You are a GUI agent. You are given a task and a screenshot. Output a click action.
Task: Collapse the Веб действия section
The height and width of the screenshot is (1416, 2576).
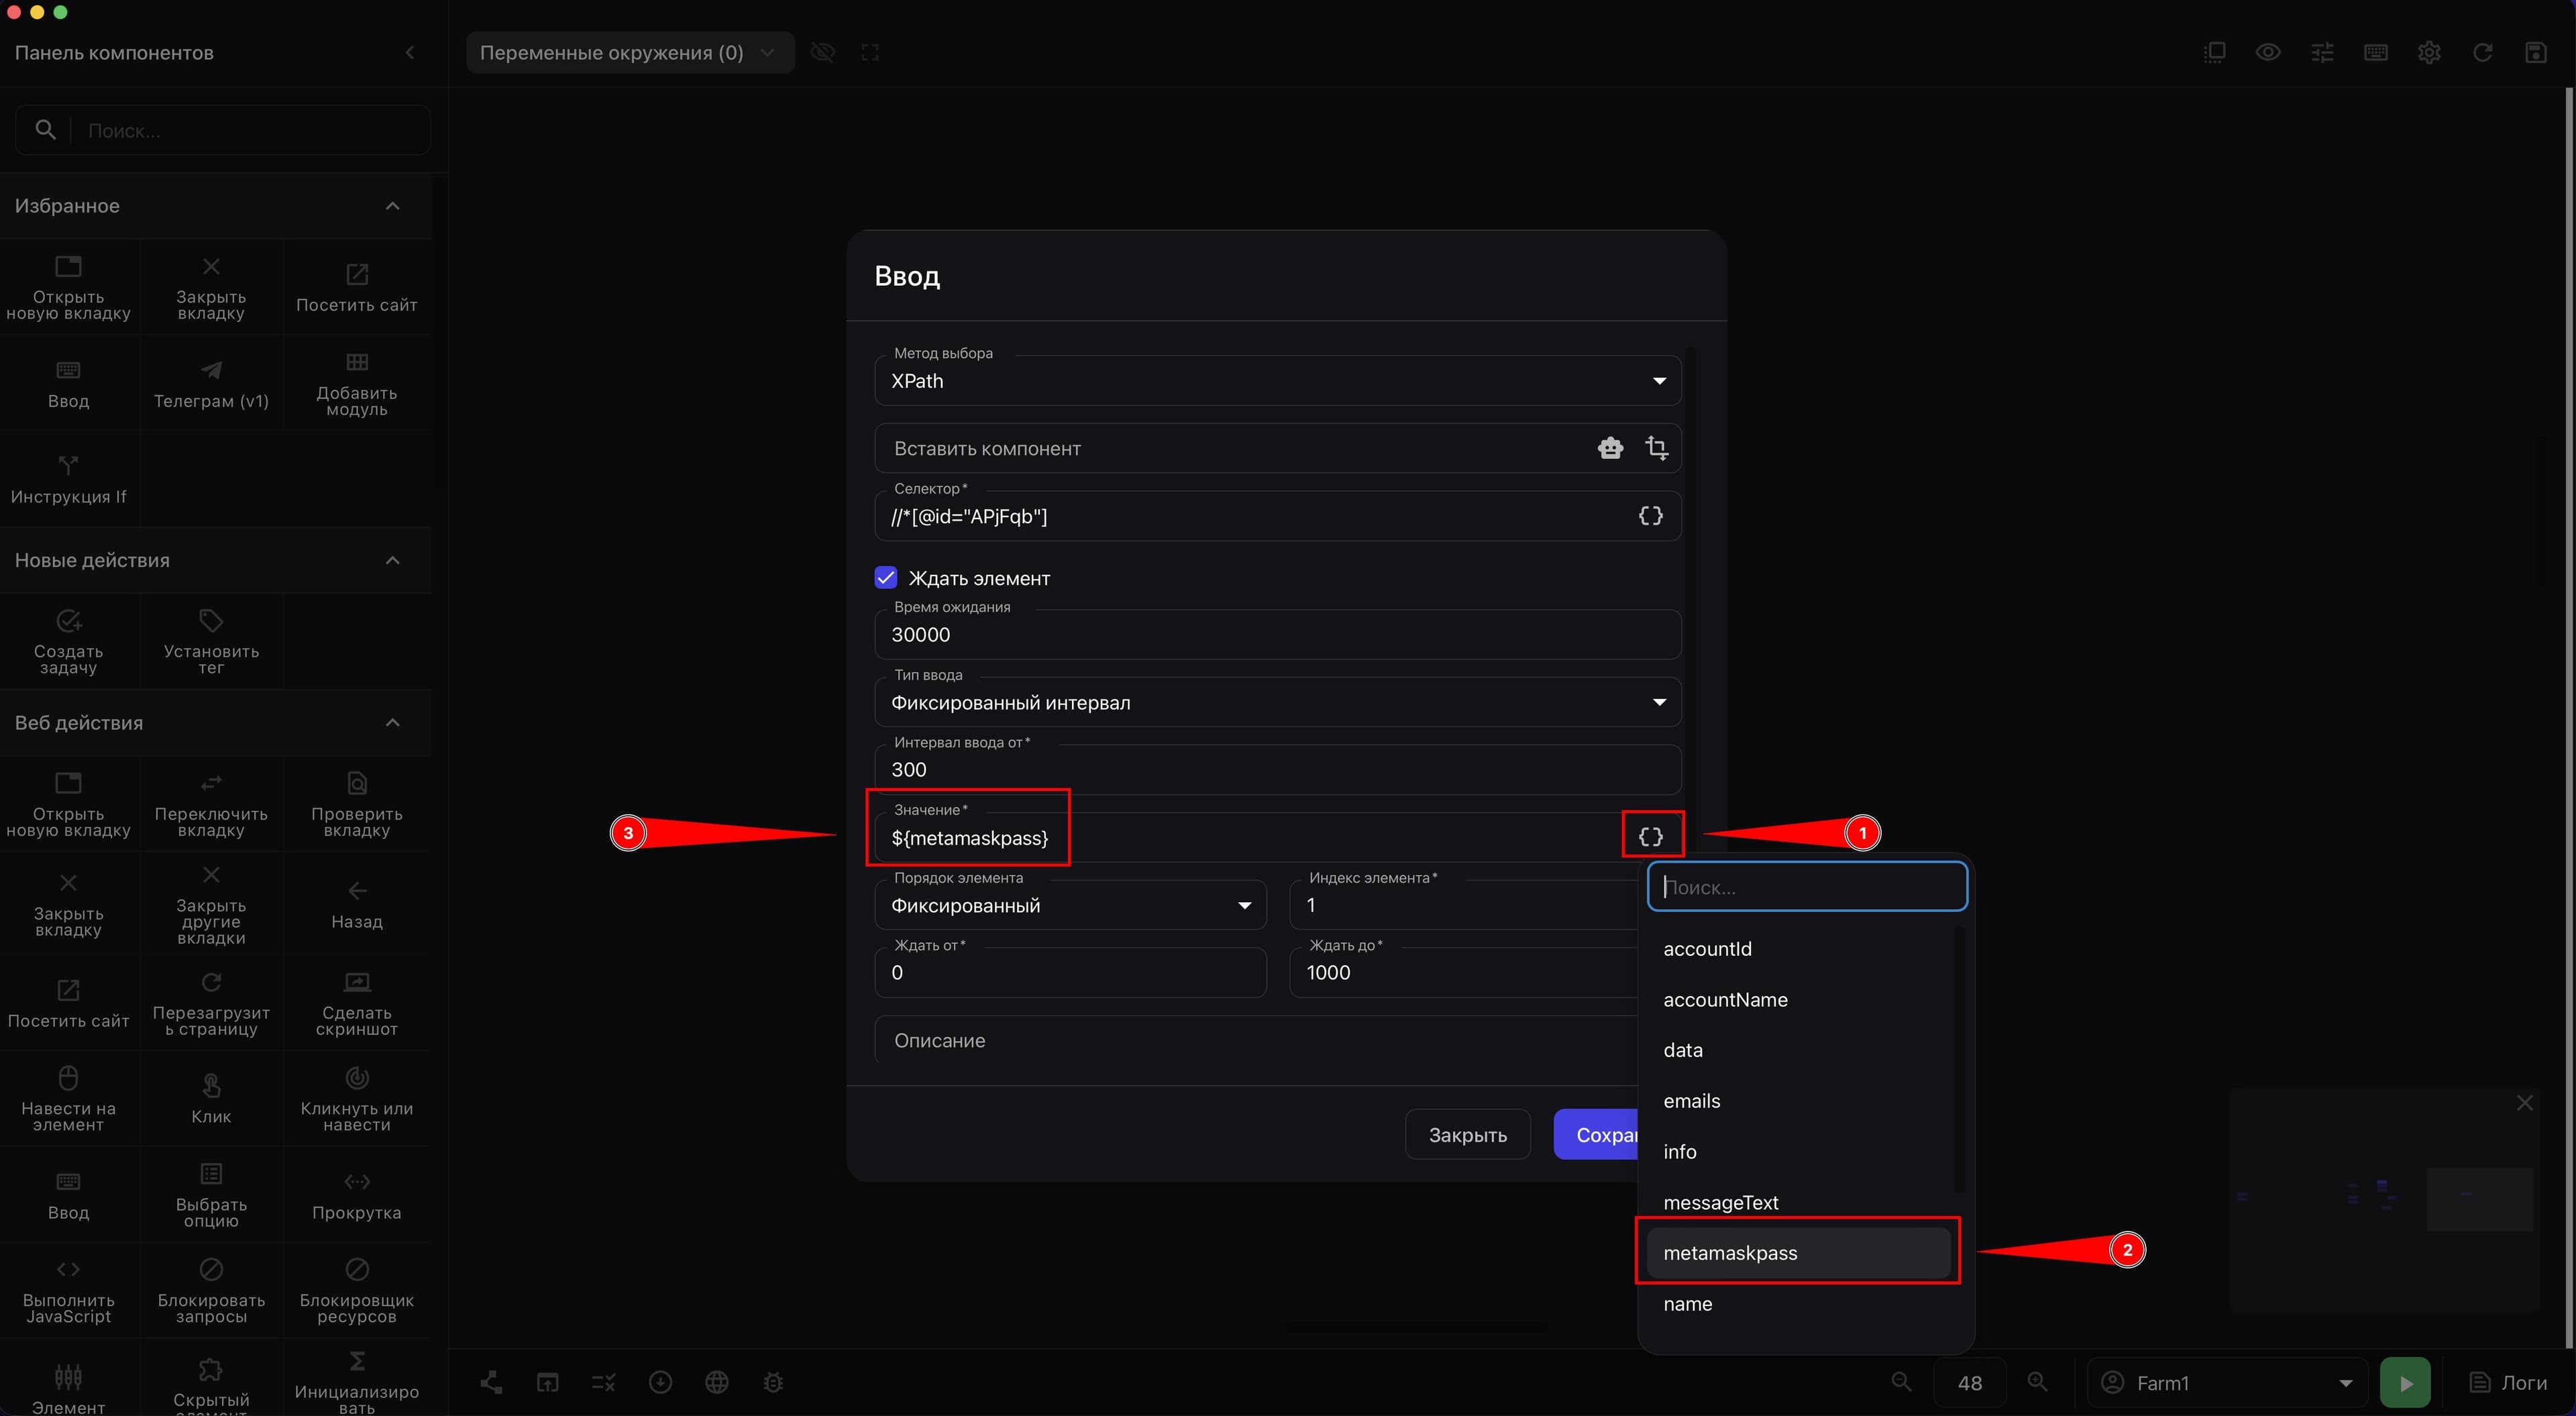(393, 723)
